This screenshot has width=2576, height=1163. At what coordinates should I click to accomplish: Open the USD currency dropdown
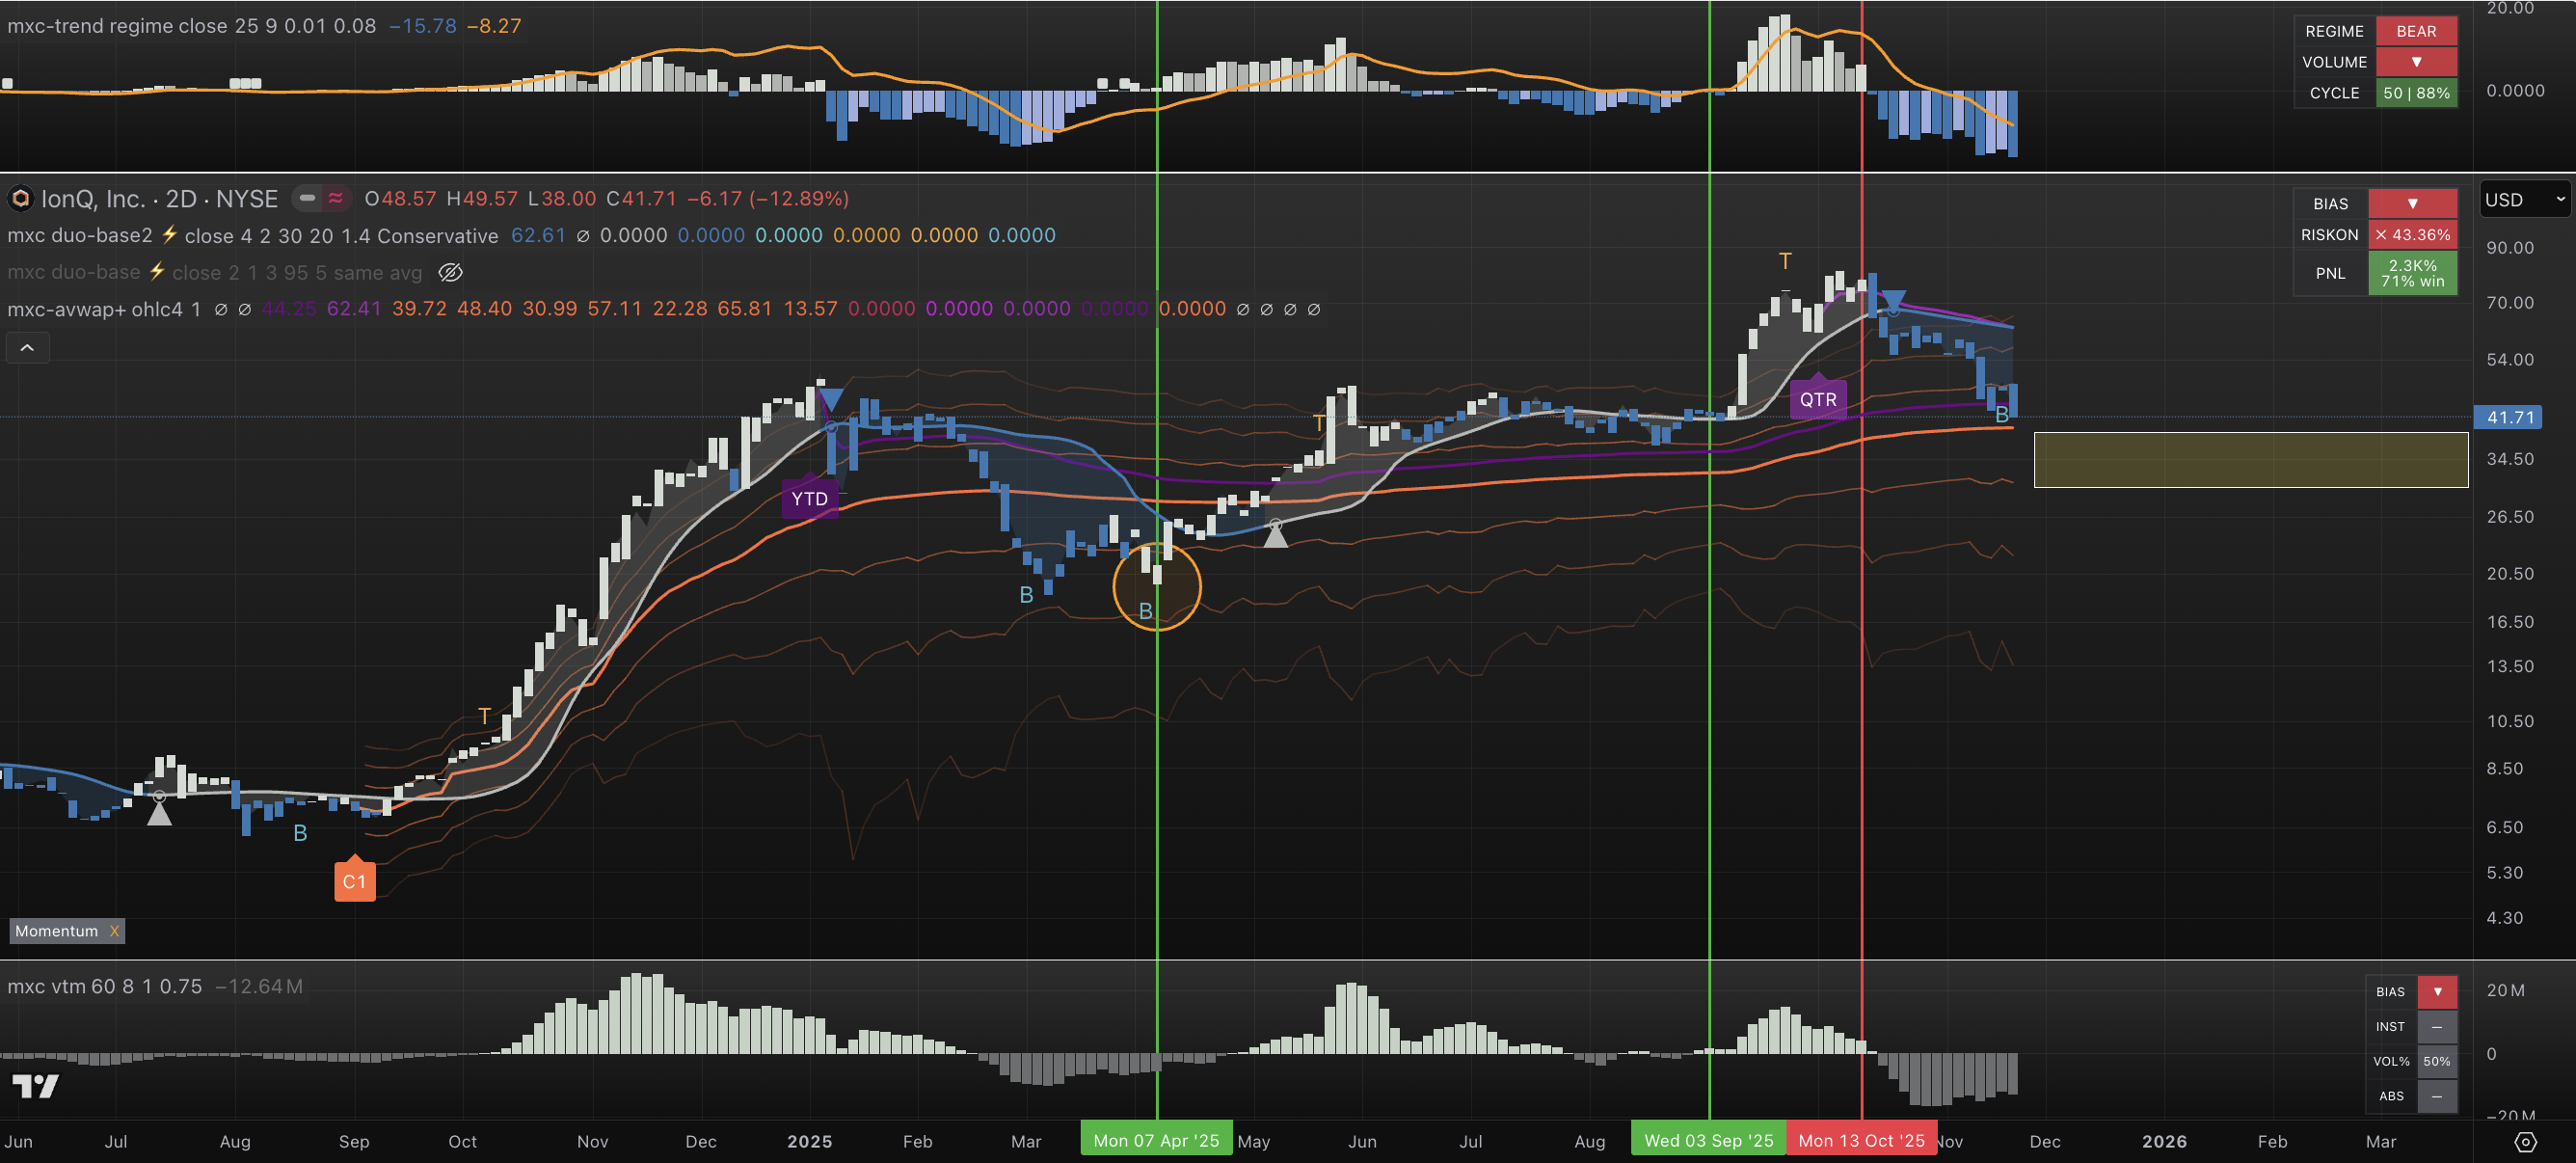coord(2523,199)
